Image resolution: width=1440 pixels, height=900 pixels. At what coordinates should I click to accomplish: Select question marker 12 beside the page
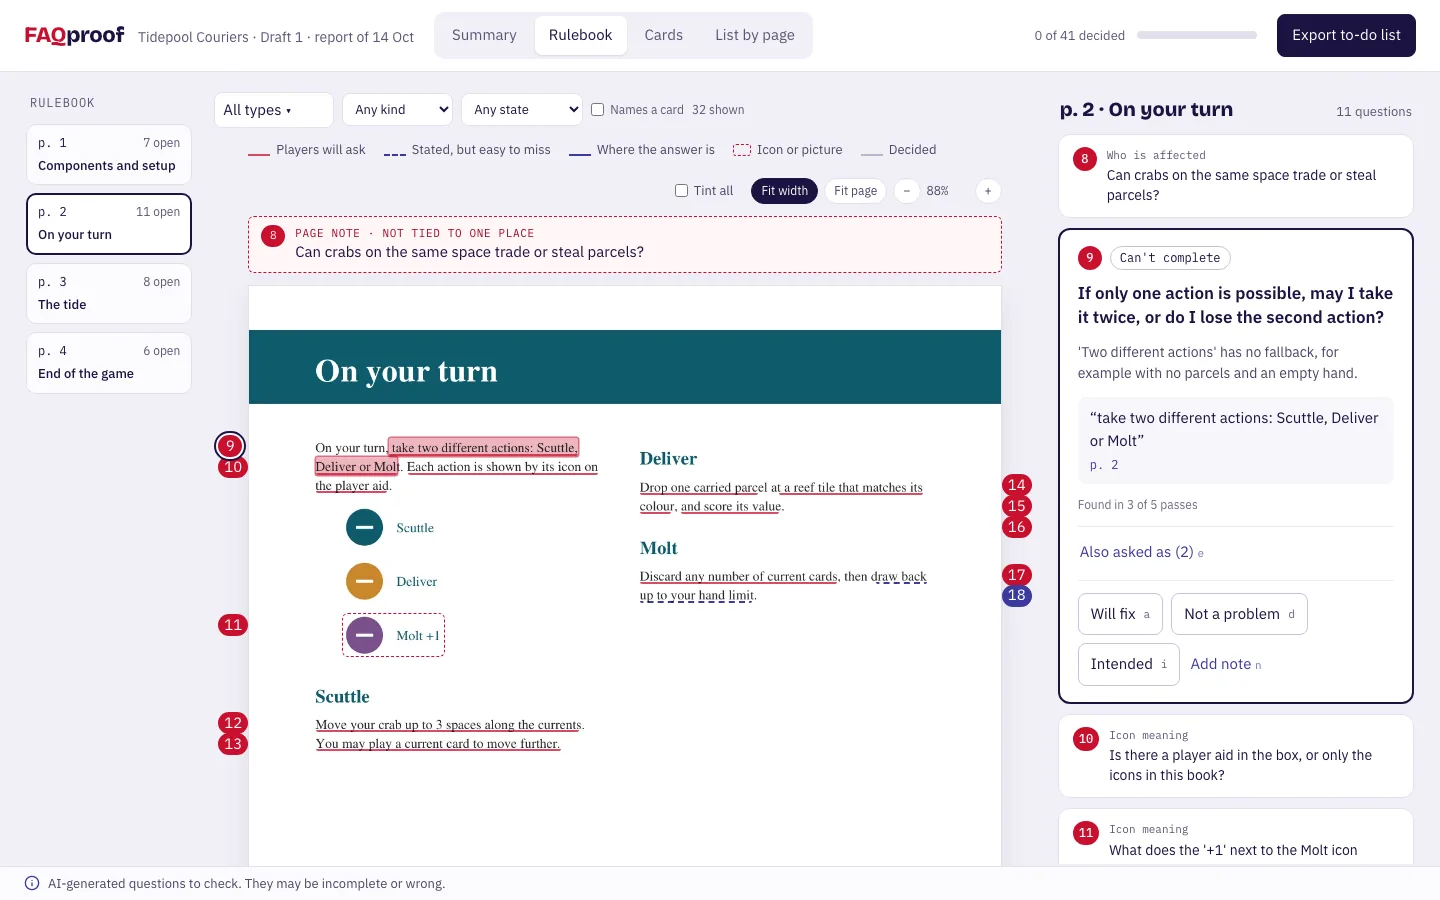(233, 723)
